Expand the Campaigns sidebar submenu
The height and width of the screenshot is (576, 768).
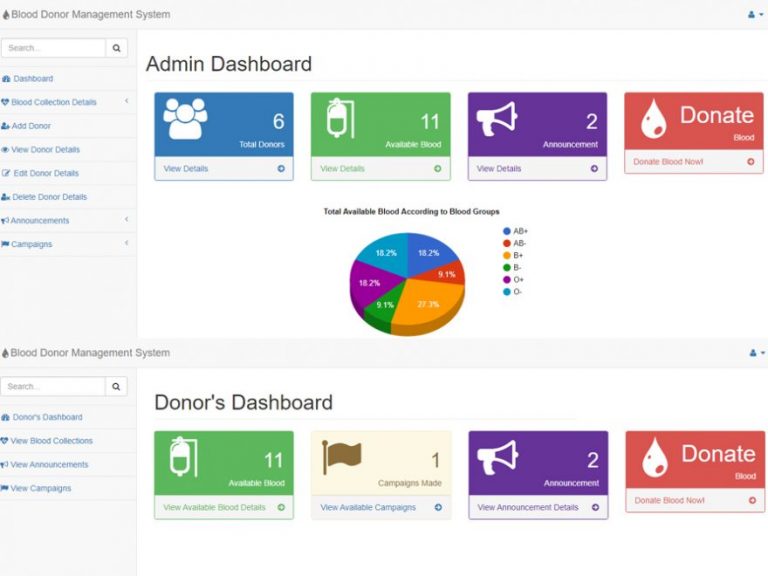pyautogui.click(x=127, y=243)
